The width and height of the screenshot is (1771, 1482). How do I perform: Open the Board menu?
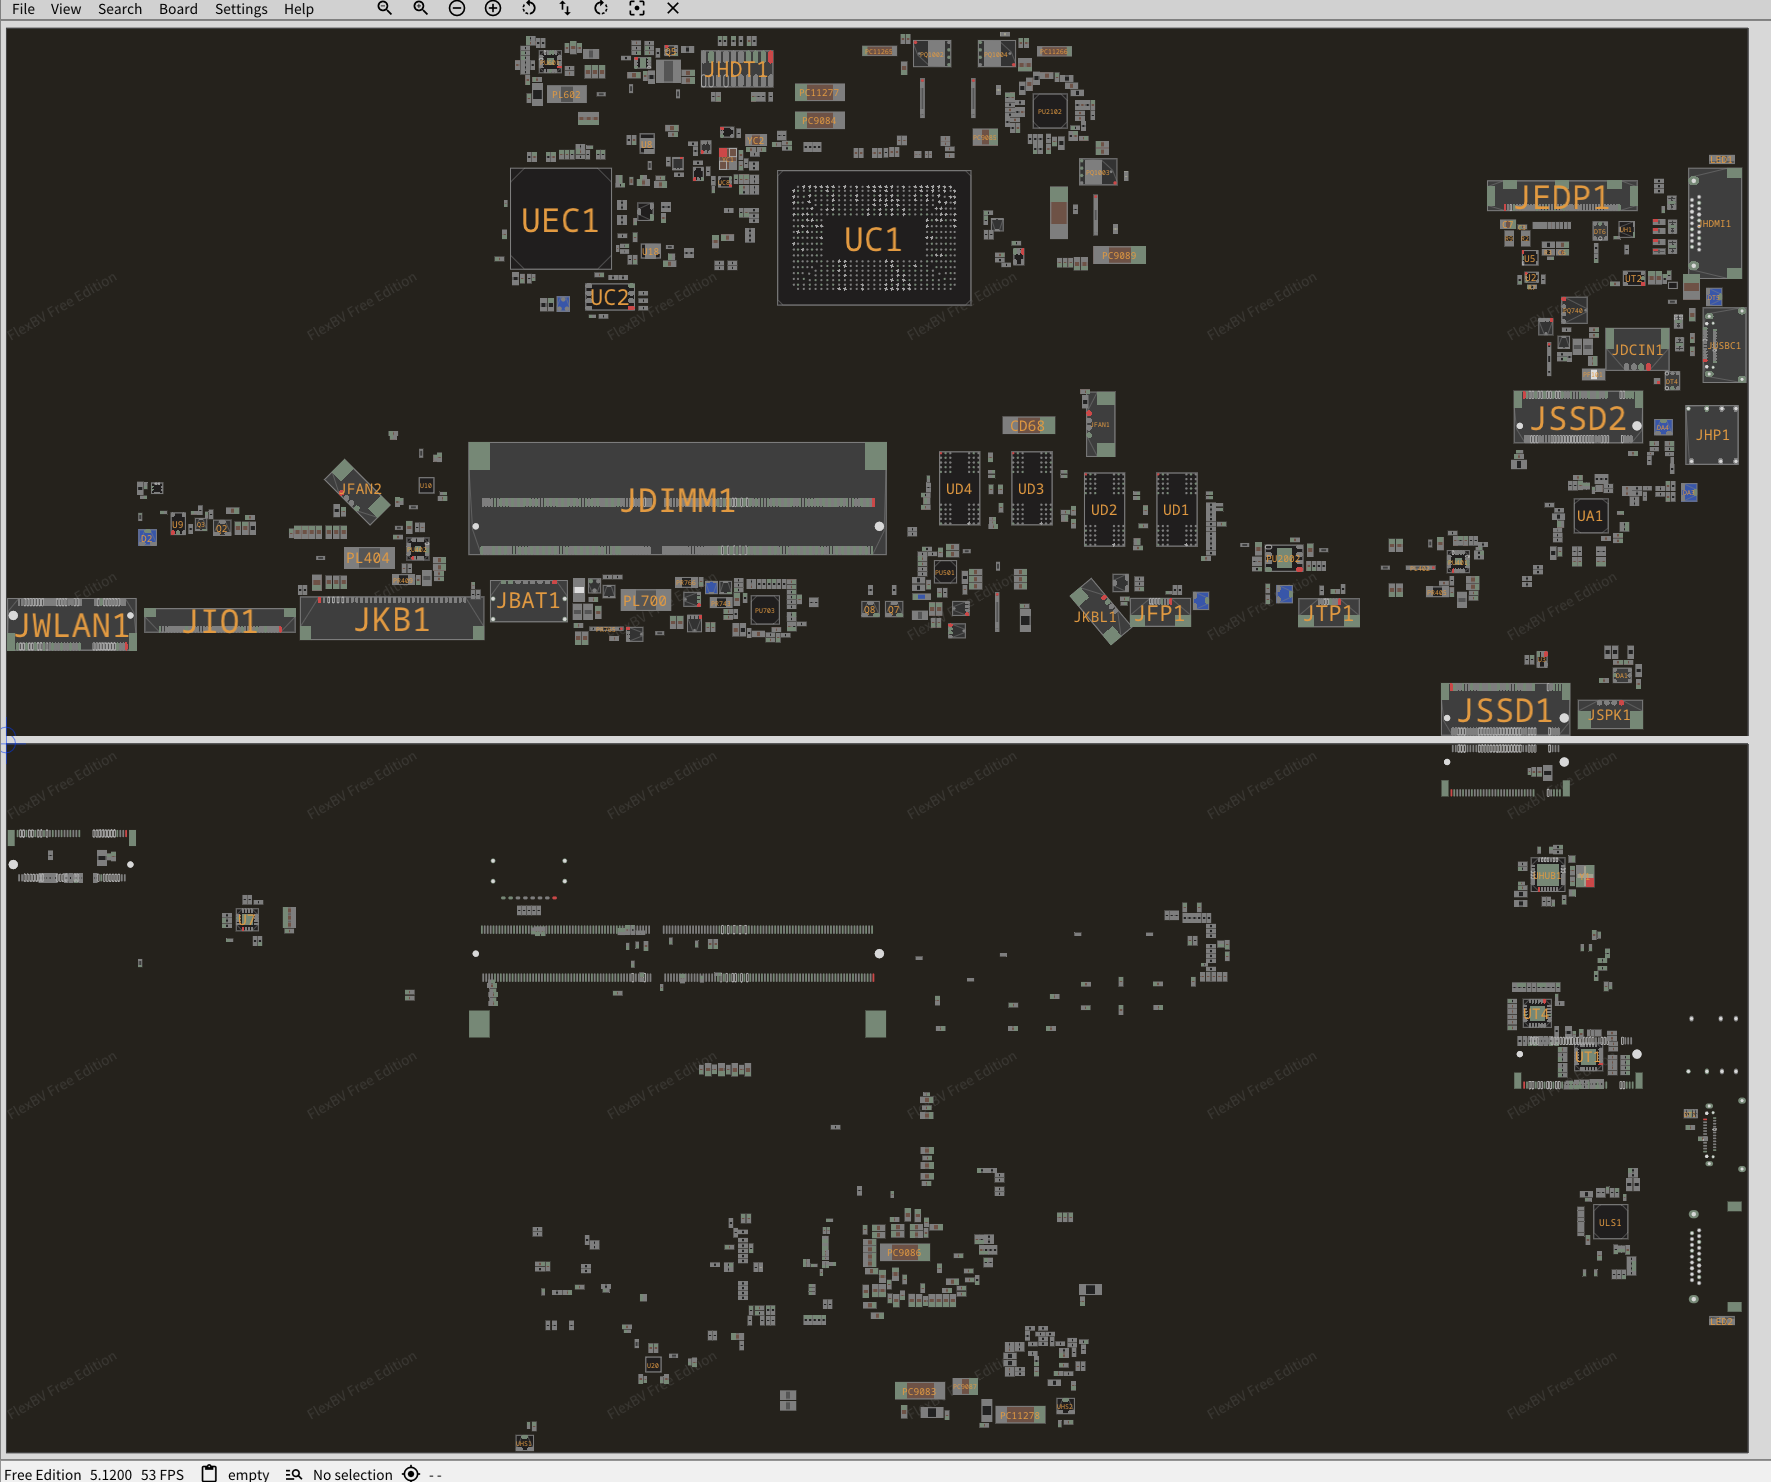click(x=178, y=9)
